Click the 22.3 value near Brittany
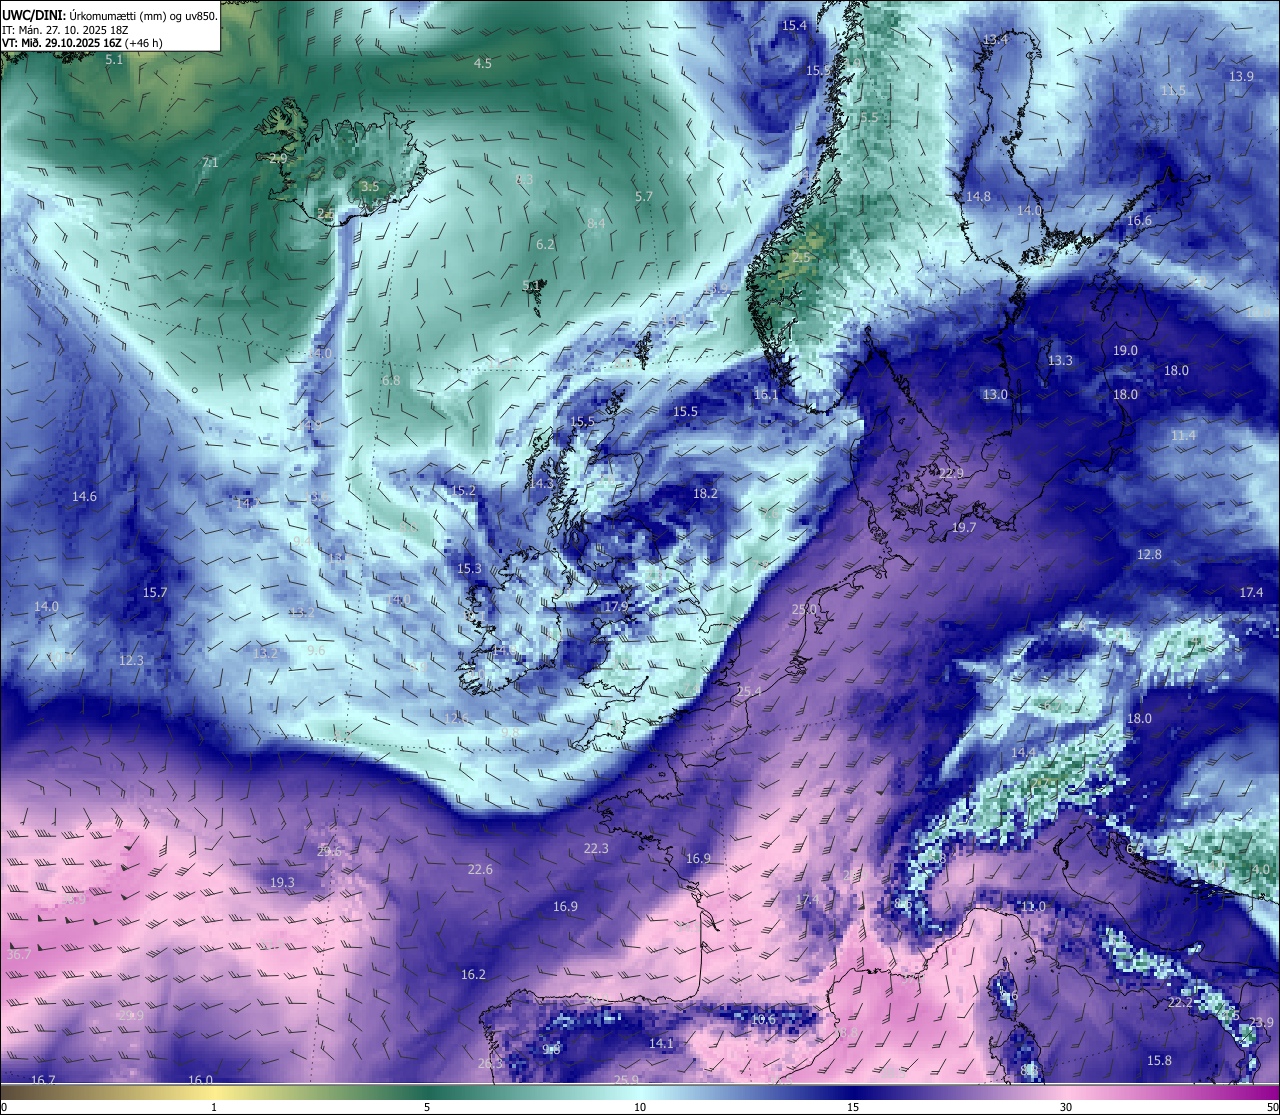1280x1115 pixels. point(596,848)
